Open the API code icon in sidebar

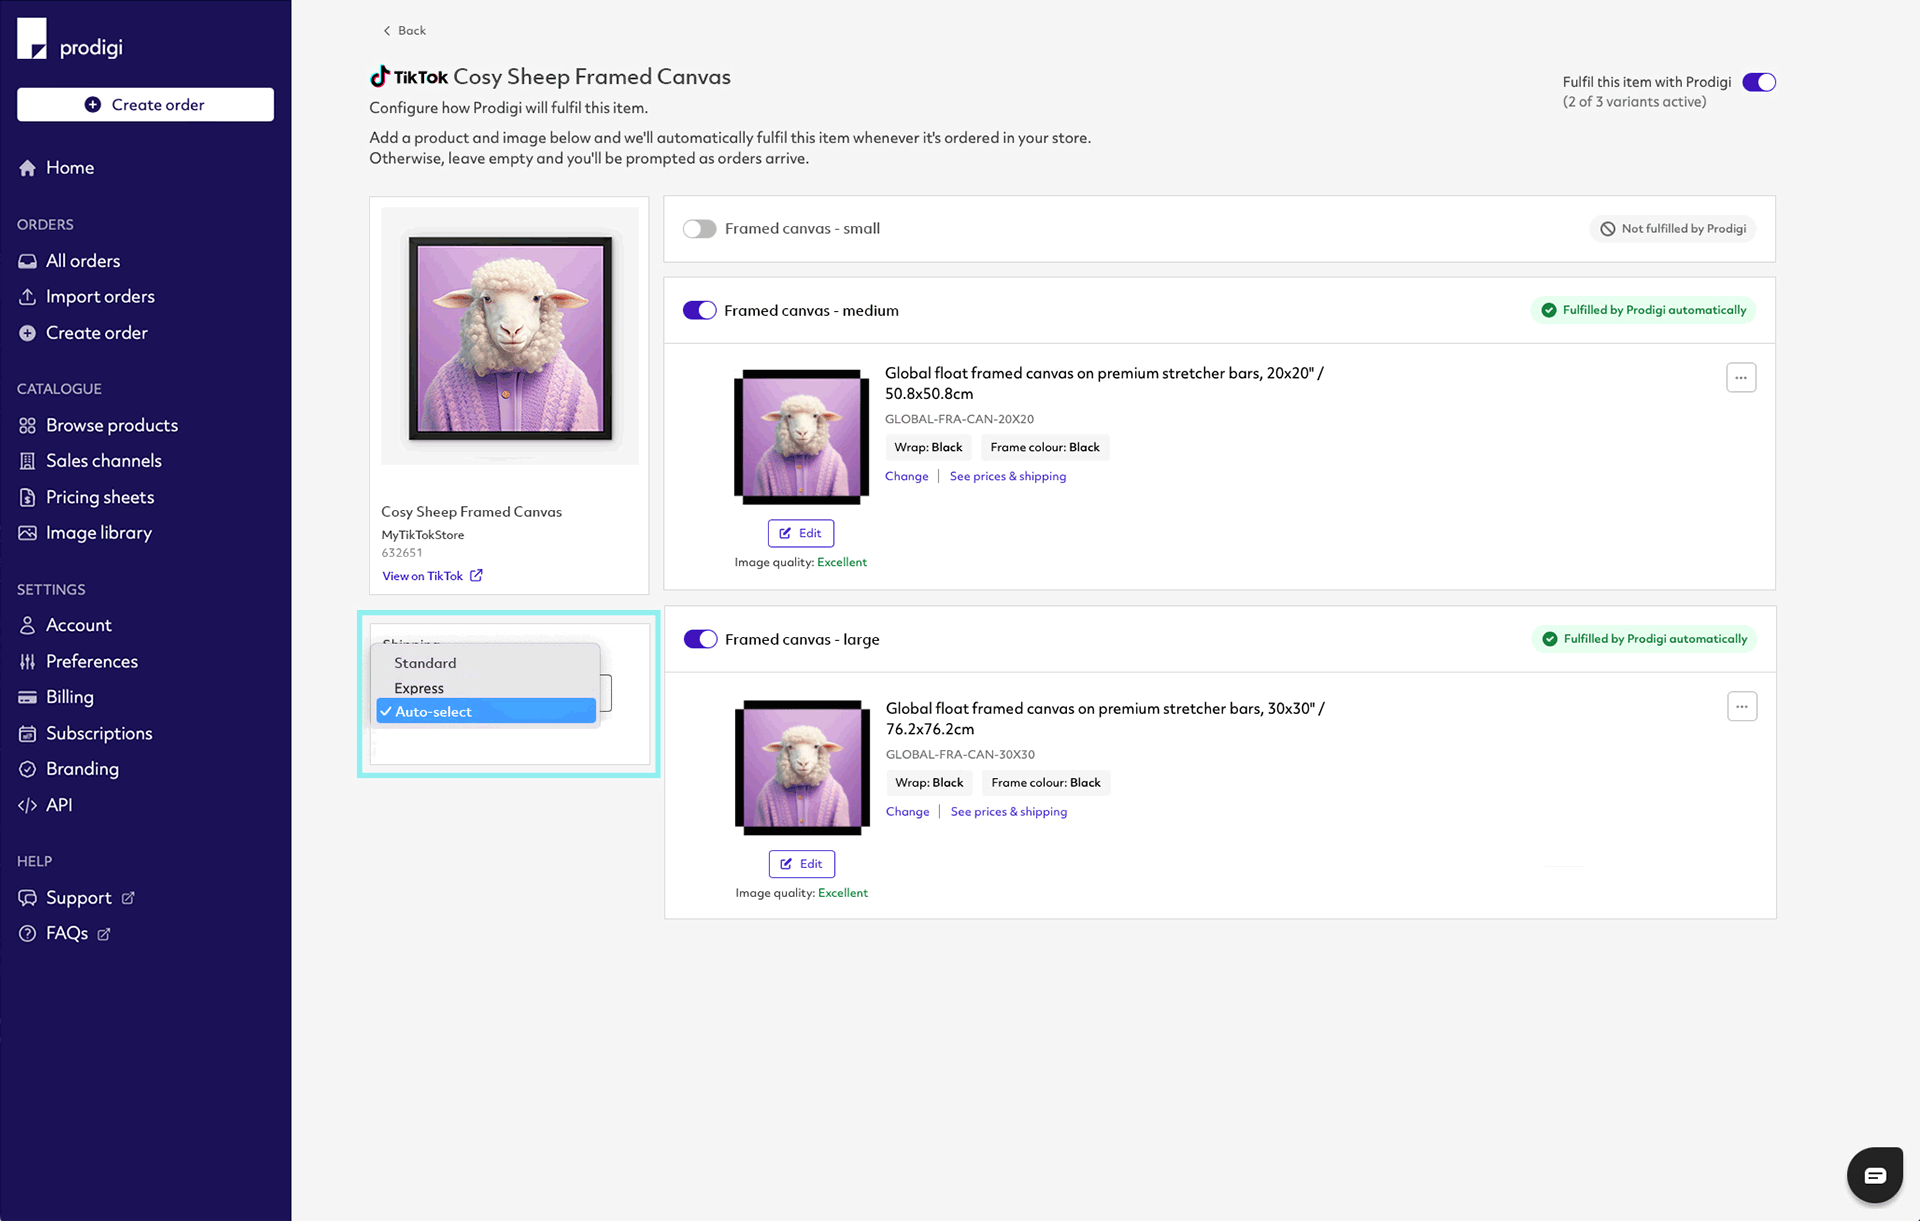[x=28, y=804]
